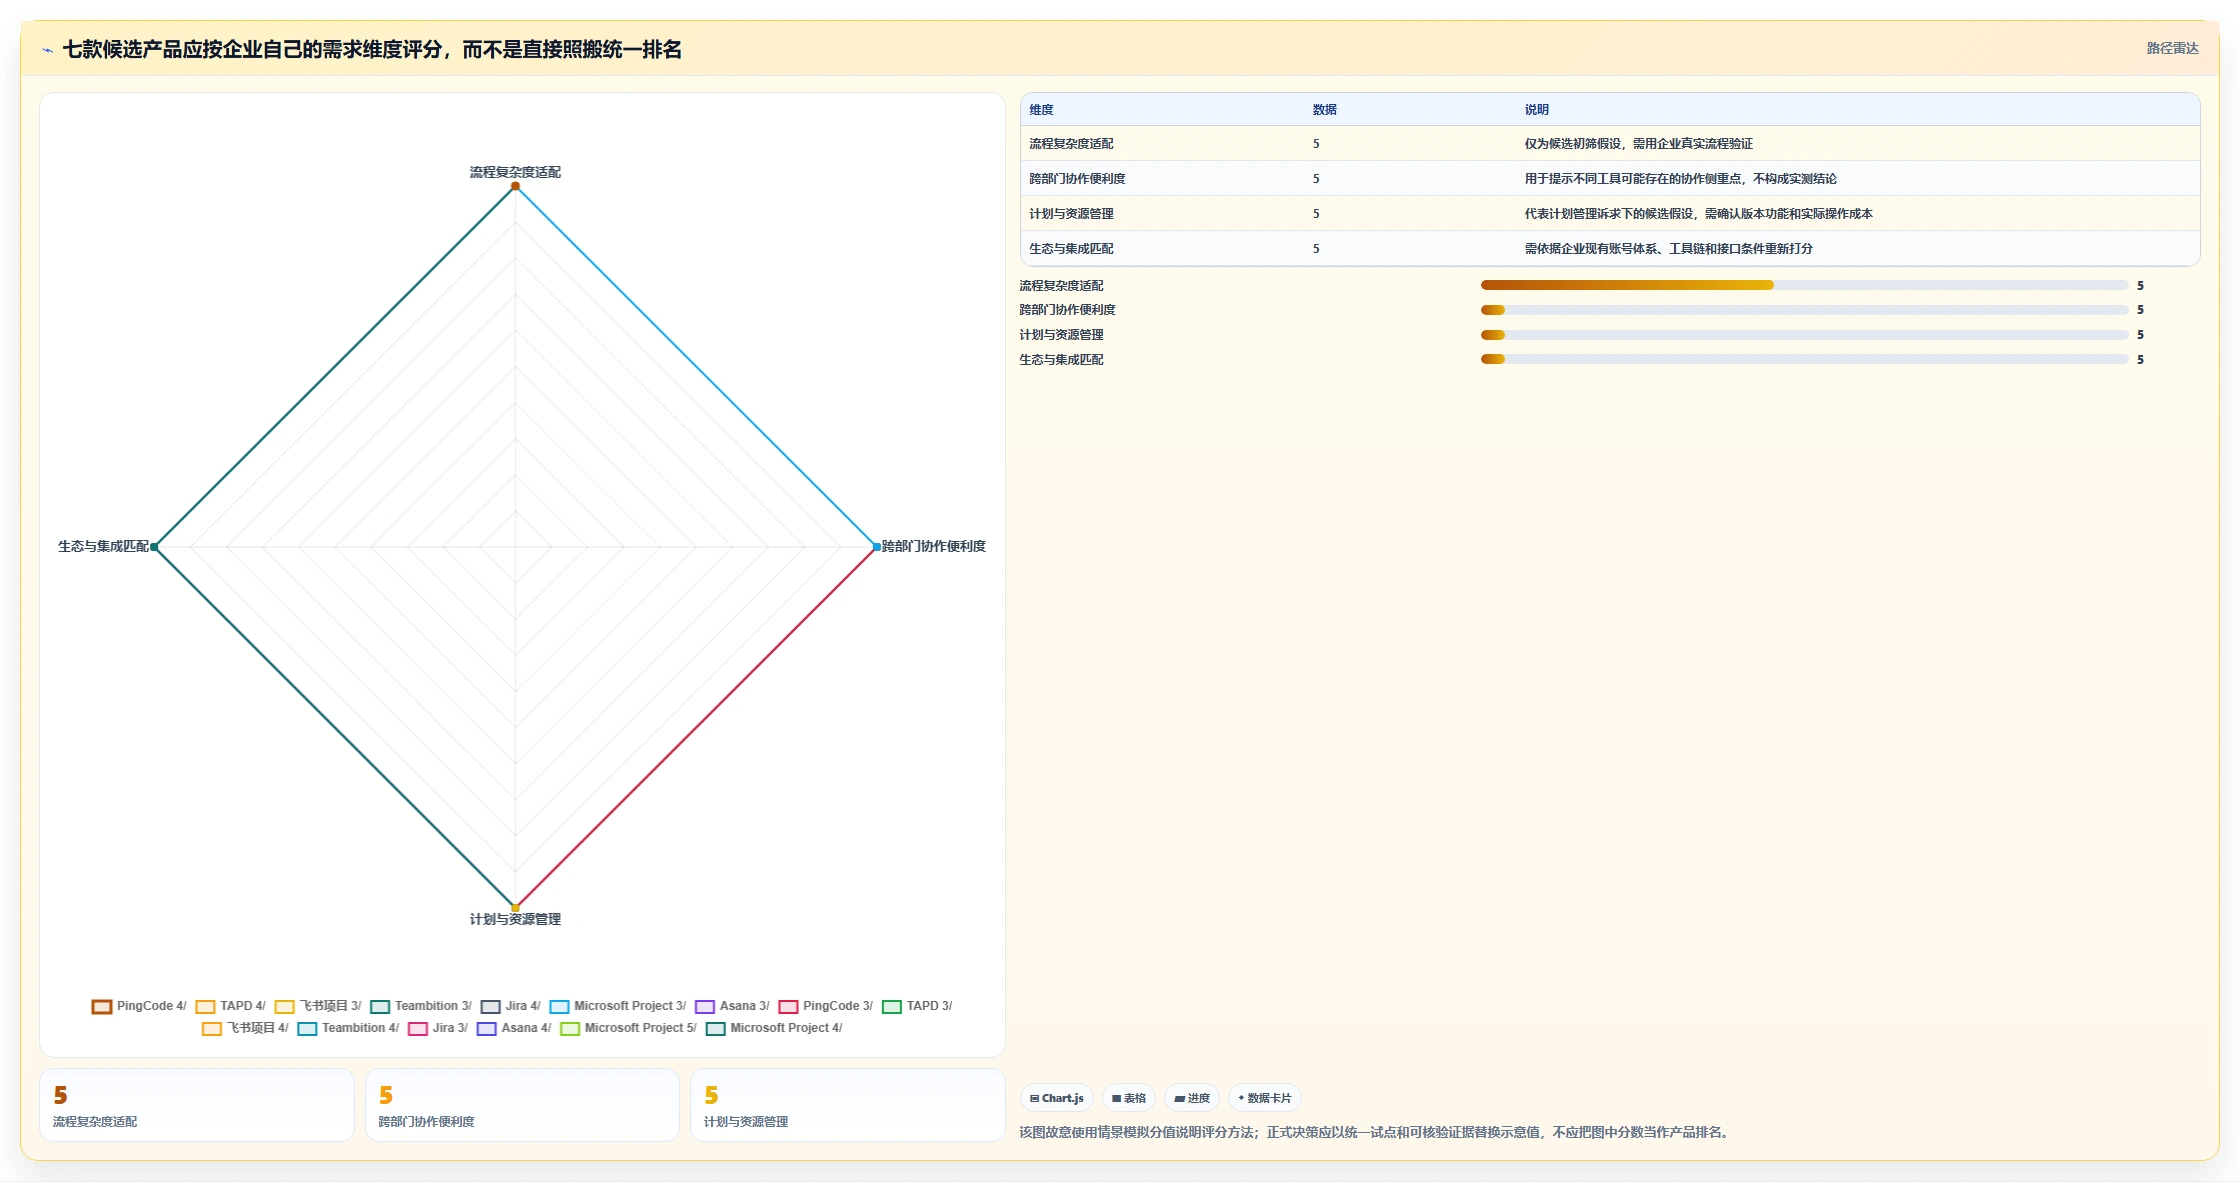The width and height of the screenshot is (2240, 1182).
Task: Hide the Jira 4/ legend dataset
Action: click(x=511, y=1006)
